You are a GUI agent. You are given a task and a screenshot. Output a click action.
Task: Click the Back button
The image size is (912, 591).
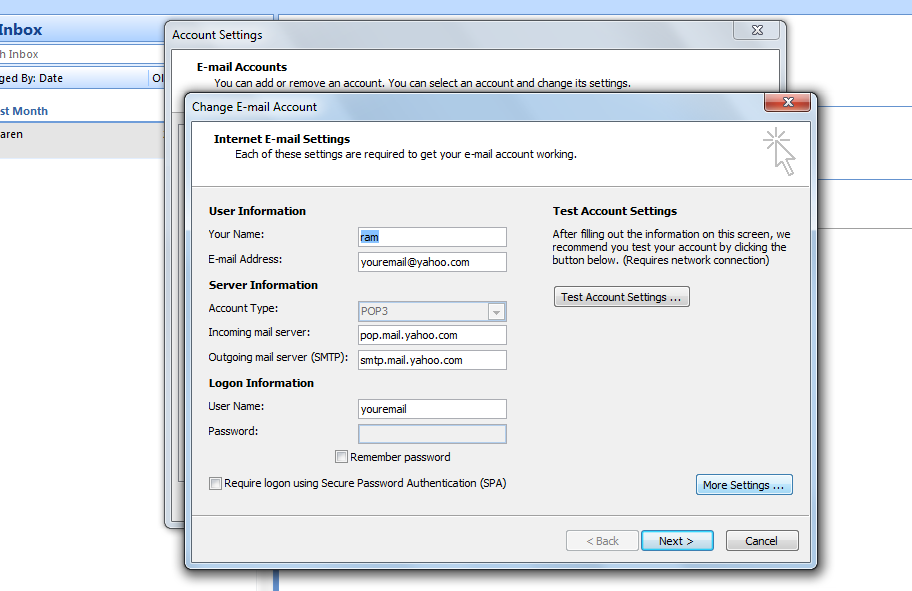[x=601, y=541]
